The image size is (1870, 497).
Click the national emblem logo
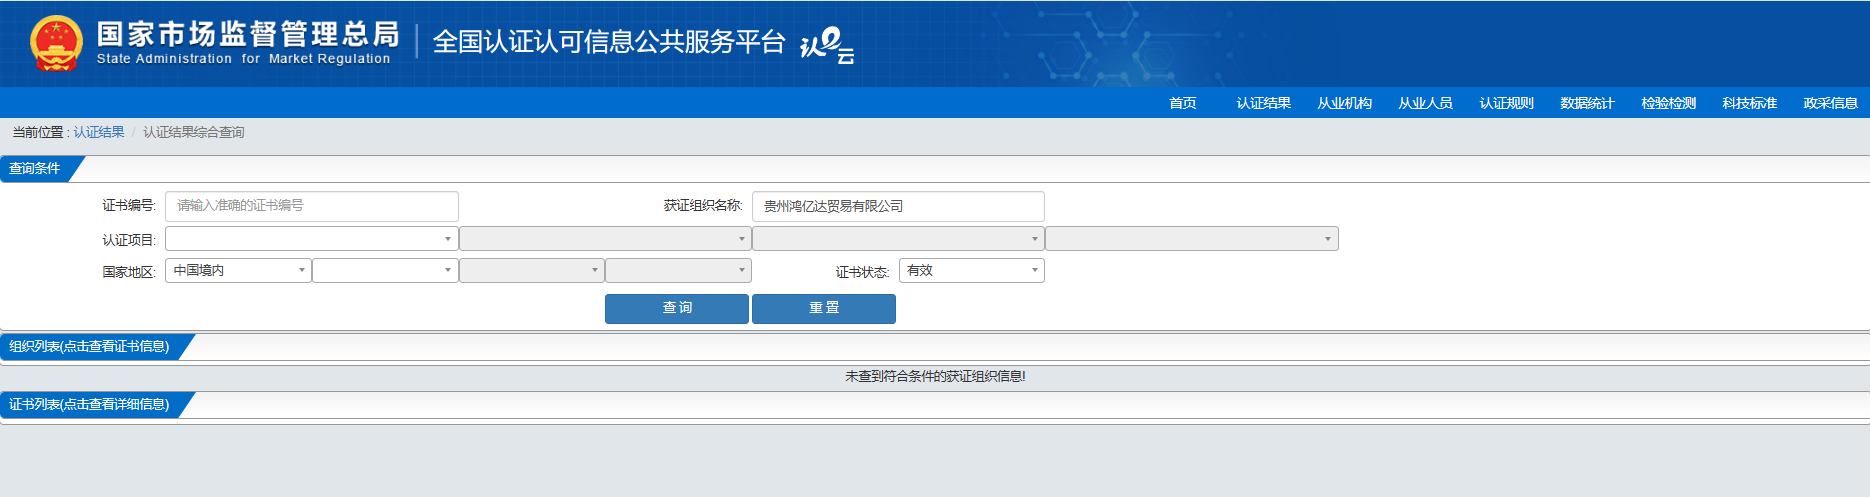[x=56, y=44]
